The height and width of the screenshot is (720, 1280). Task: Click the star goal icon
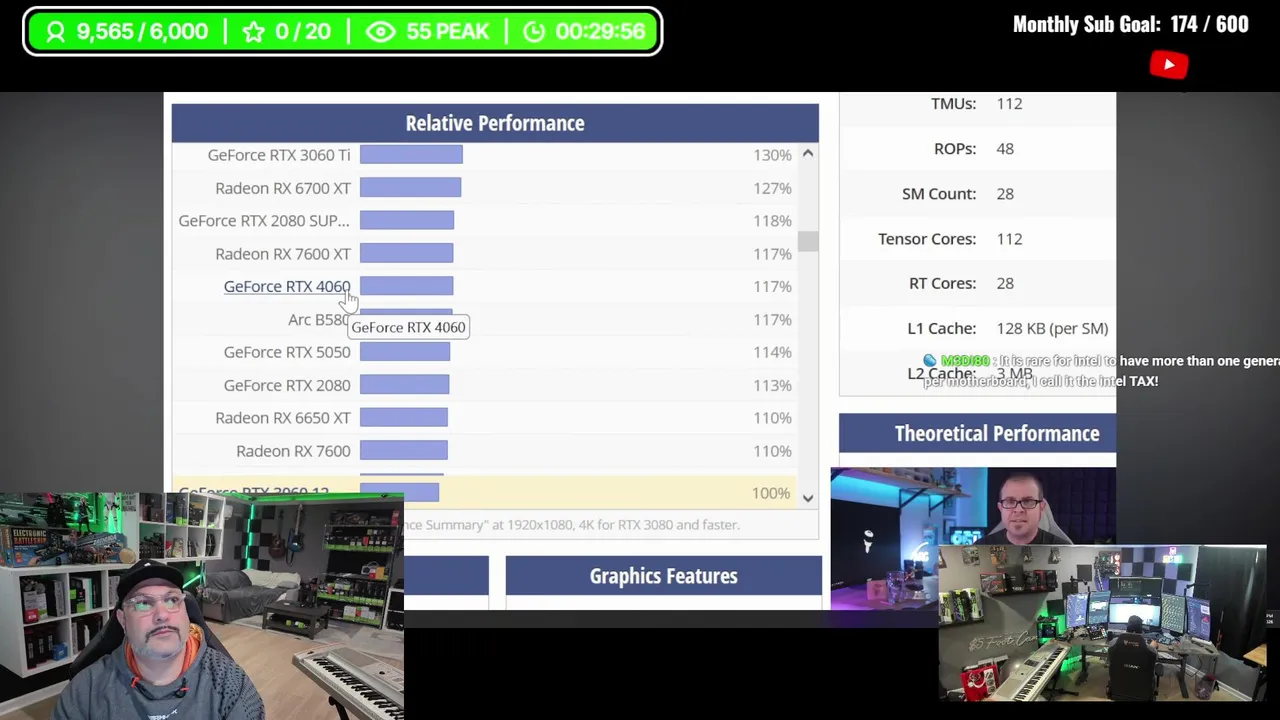tap(254, 32)
